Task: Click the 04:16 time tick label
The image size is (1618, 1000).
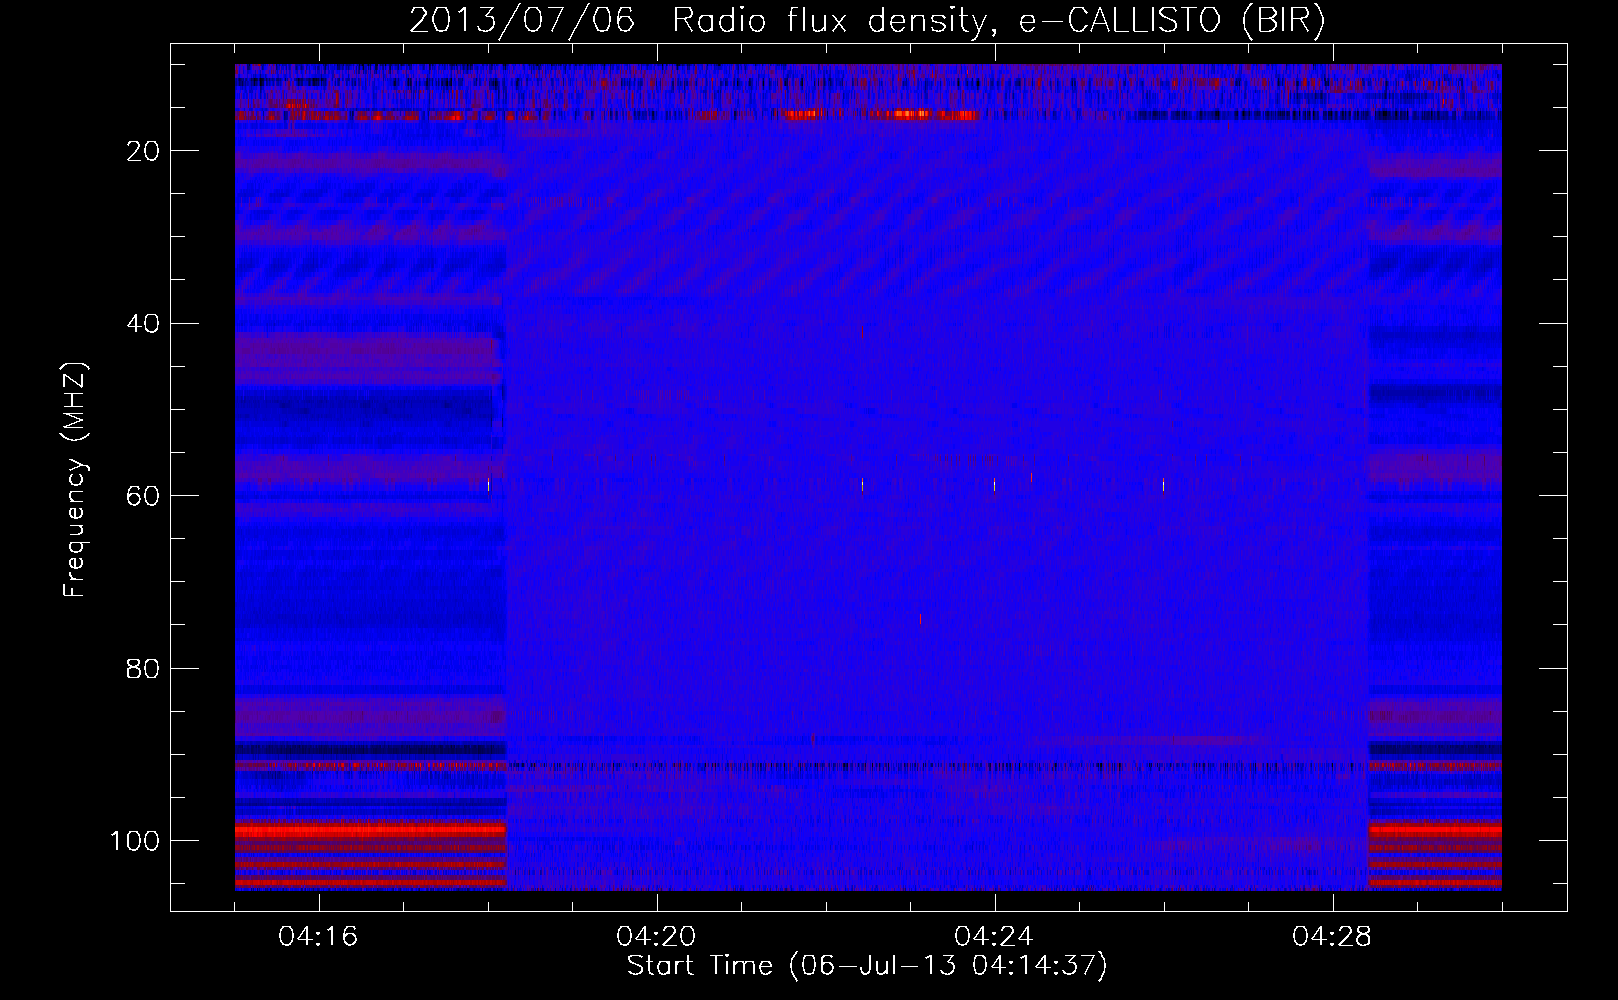Action: point(318,937)
